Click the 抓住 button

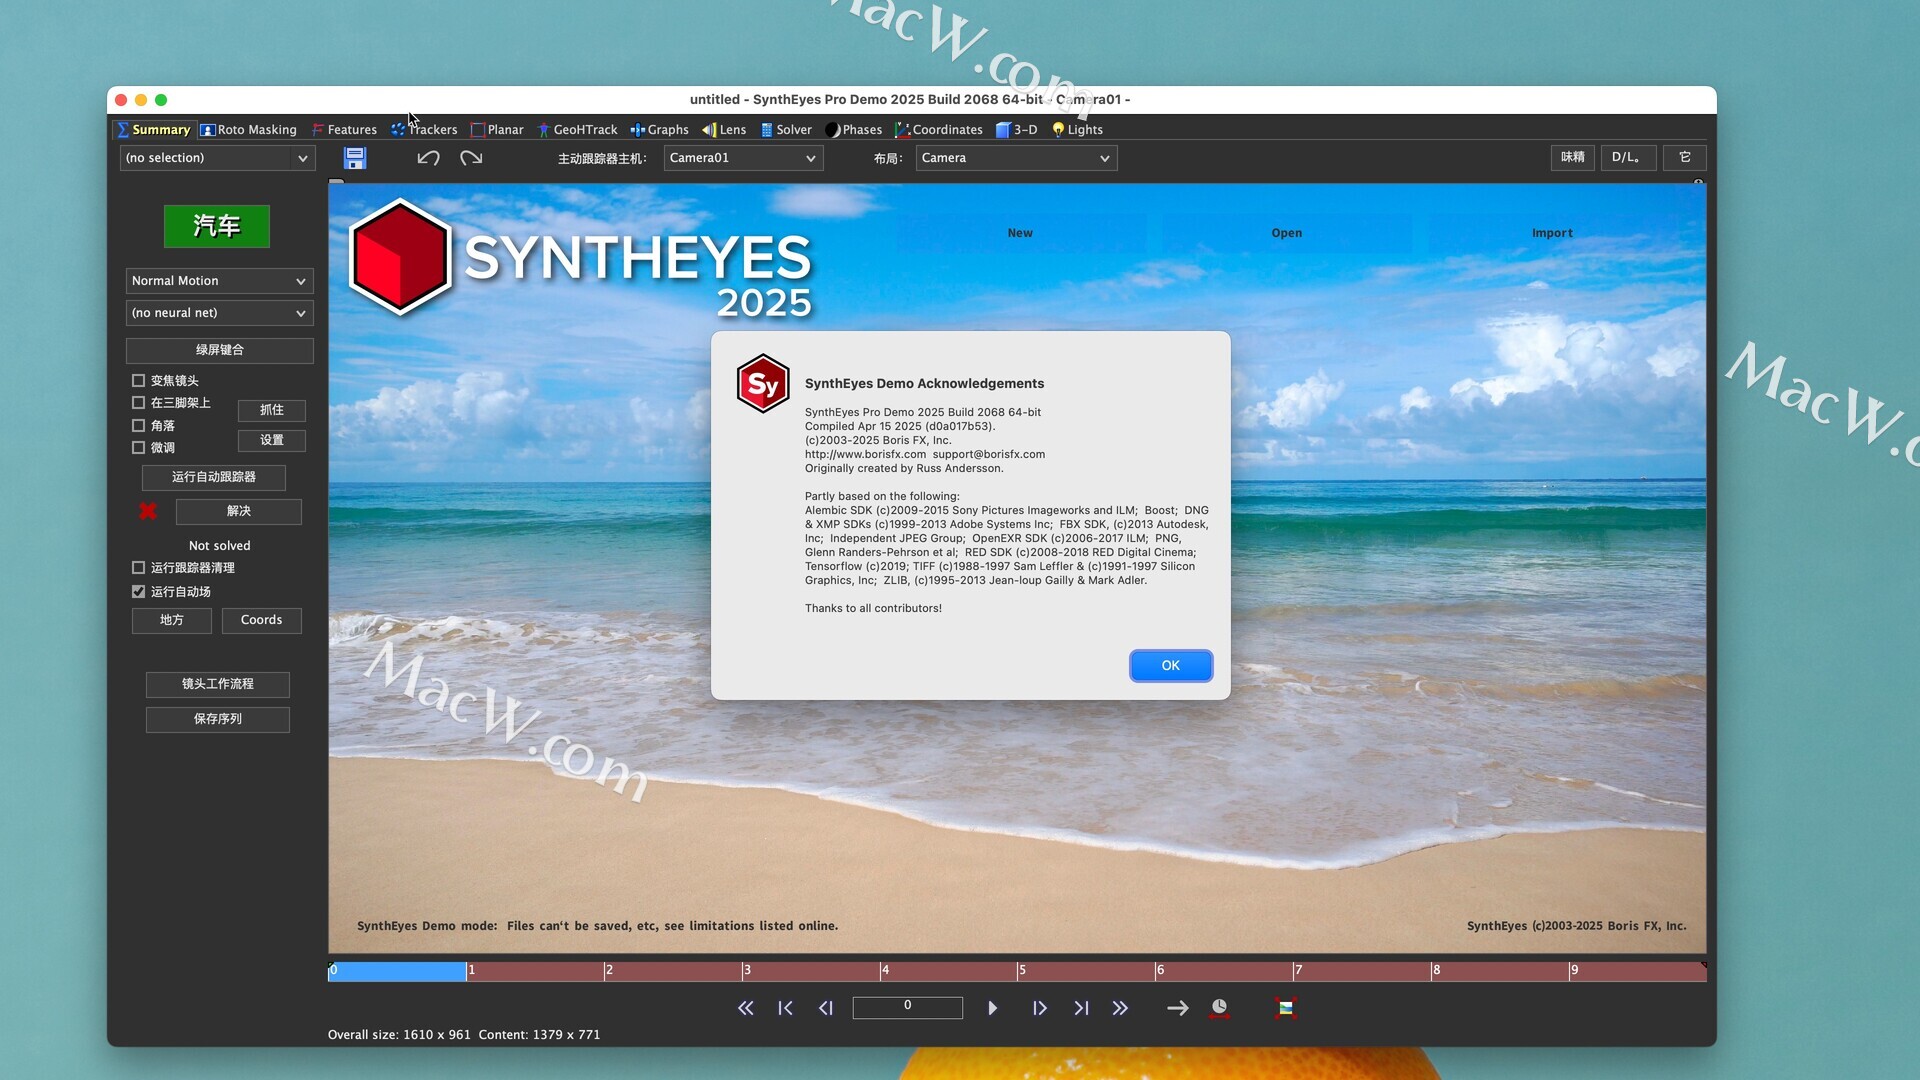[272, 410]
